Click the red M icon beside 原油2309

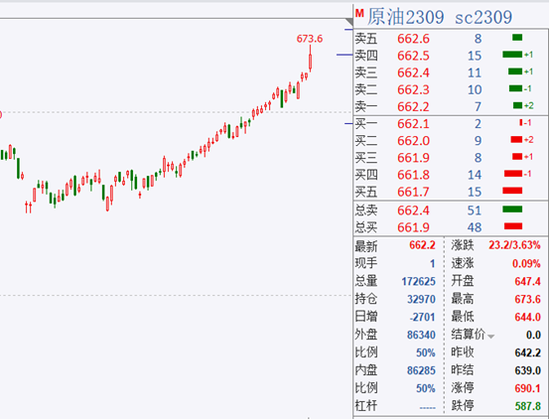pyautogui.click(x=359, y=13)
